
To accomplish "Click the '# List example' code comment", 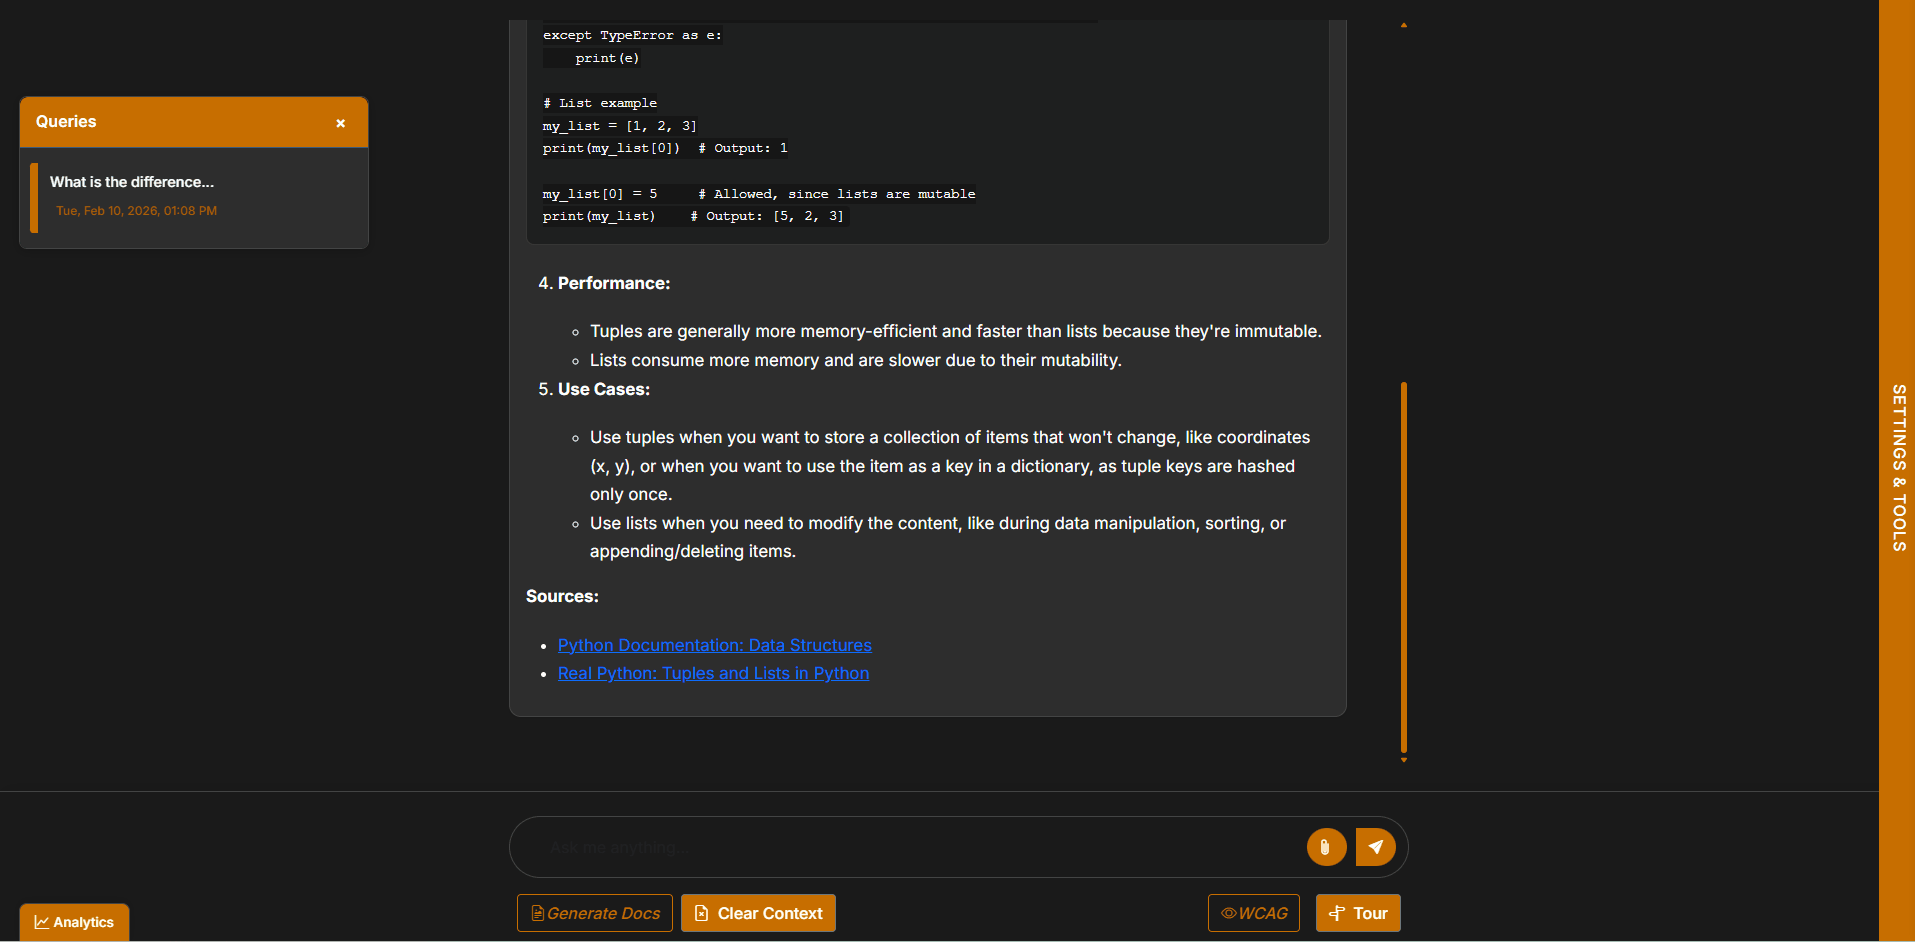I will [600, 103].
